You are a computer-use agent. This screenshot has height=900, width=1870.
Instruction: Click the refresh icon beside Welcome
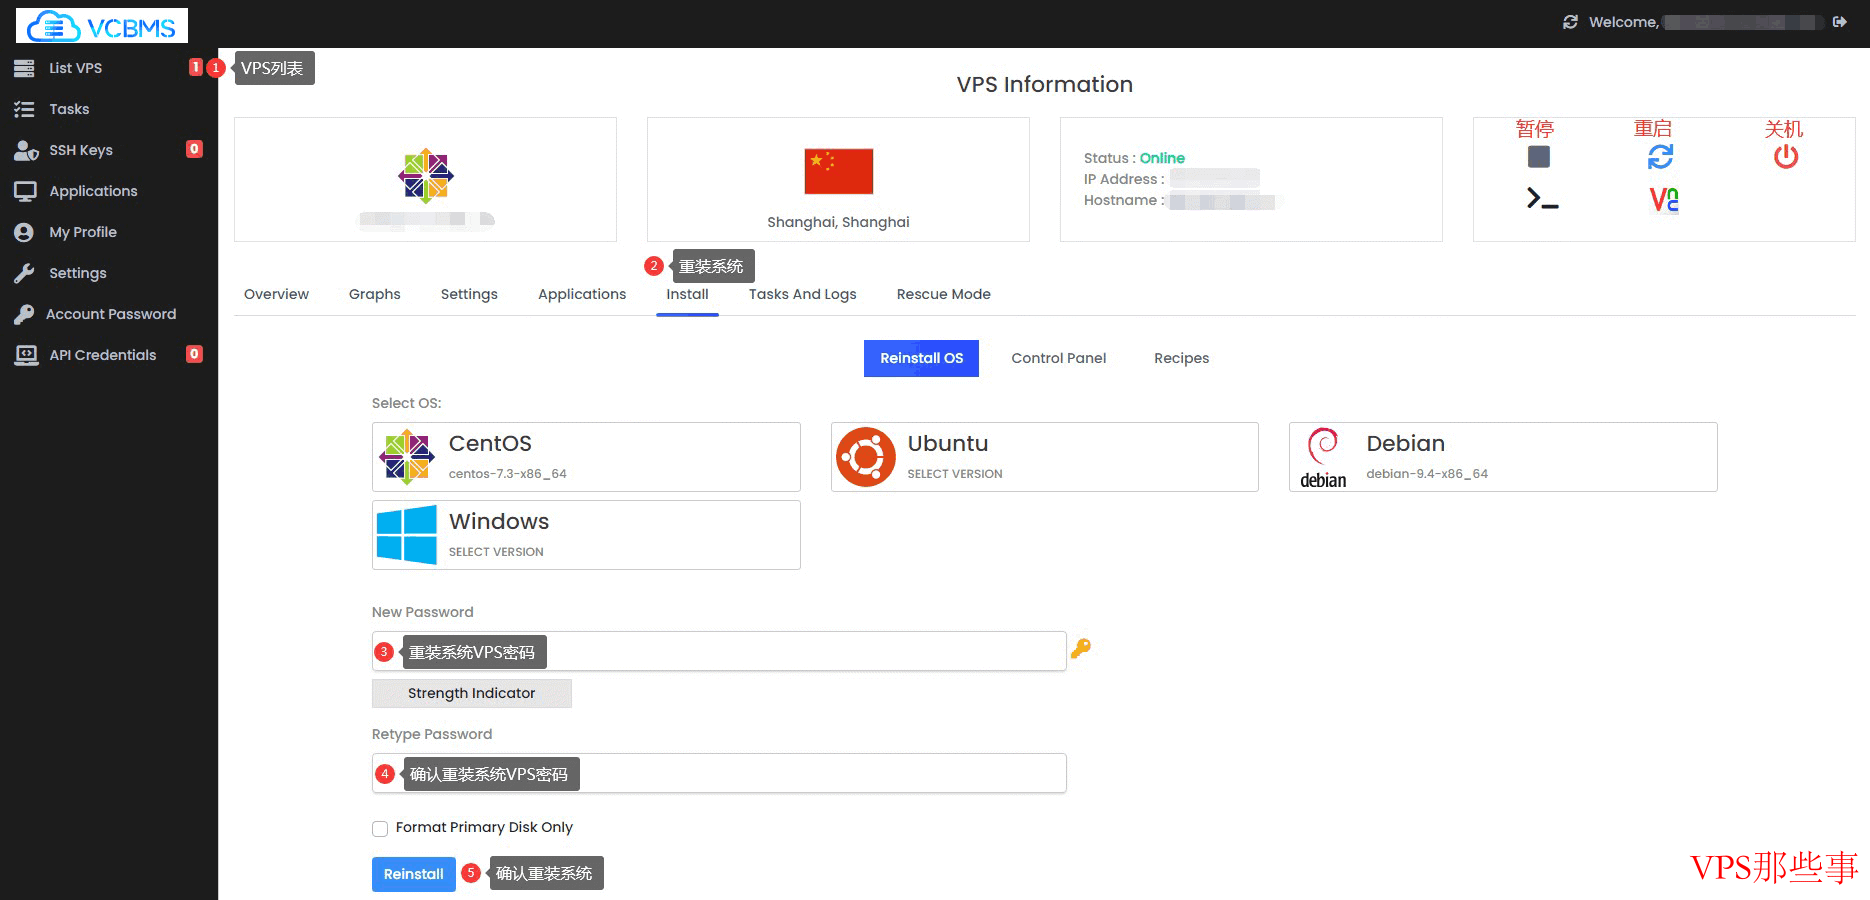click(1570, 22)
